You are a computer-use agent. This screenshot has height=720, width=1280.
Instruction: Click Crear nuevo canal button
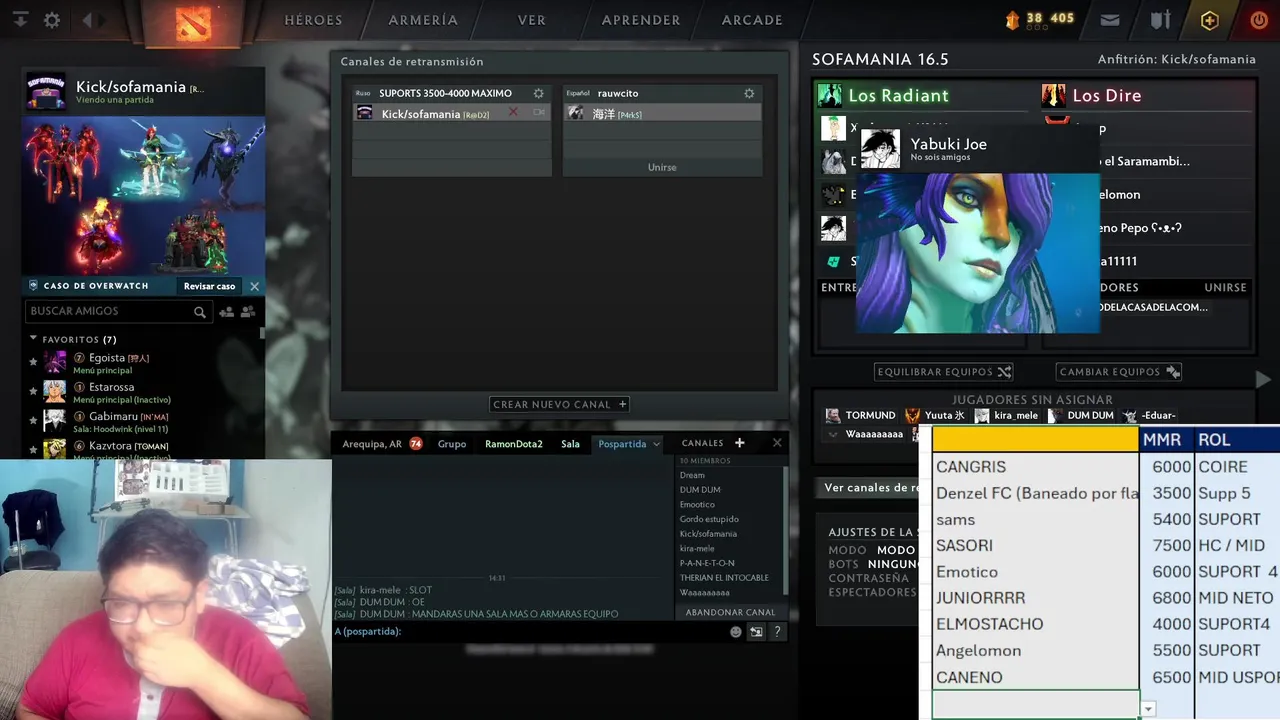(x=559, y=405)
